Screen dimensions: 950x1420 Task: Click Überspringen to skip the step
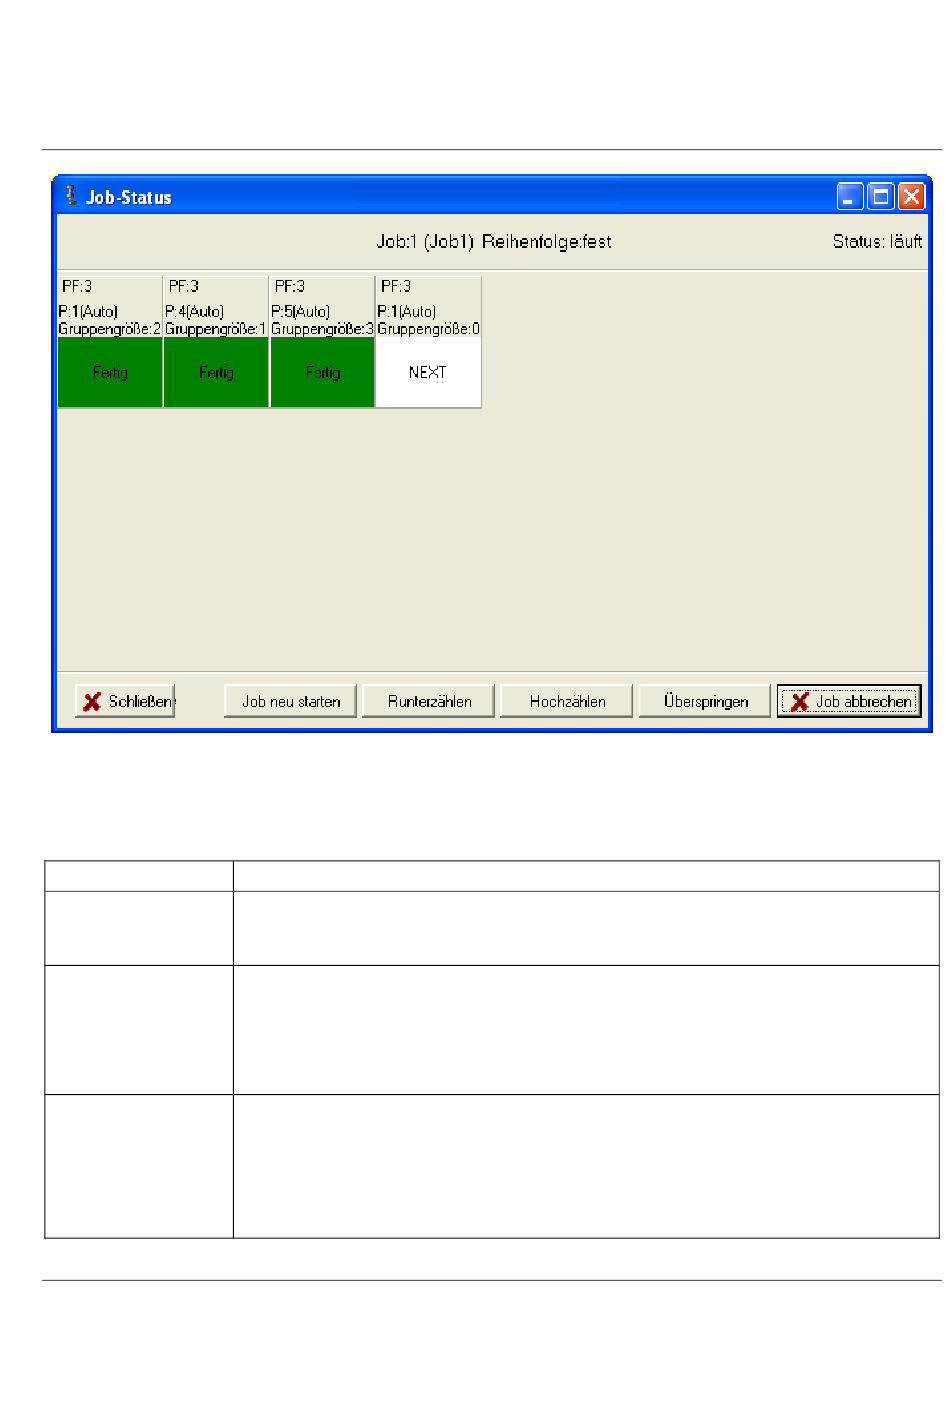click(x=705, y=702)
